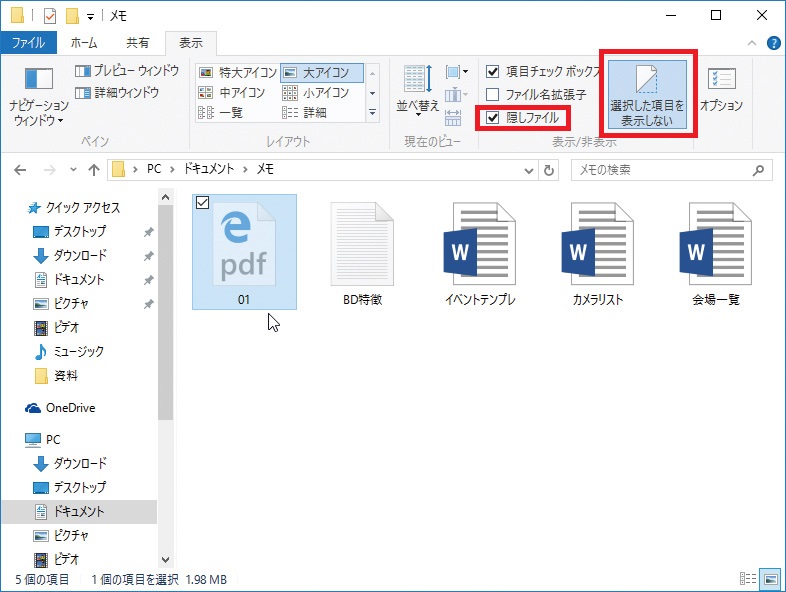786x592 pixels.
Task: Switch to the 共有 ribbon tab
Action: pos(137,43)
